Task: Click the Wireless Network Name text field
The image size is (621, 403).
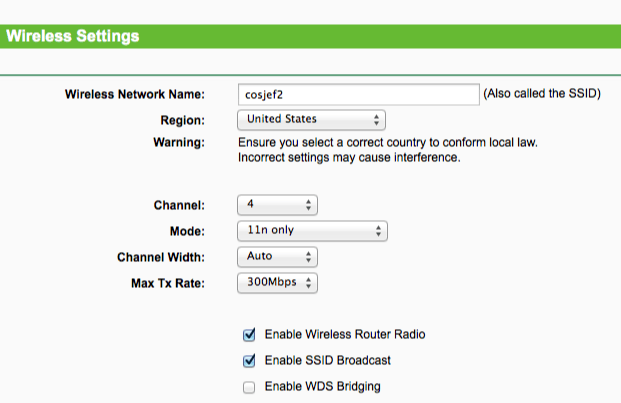Action: coord(358,94)
